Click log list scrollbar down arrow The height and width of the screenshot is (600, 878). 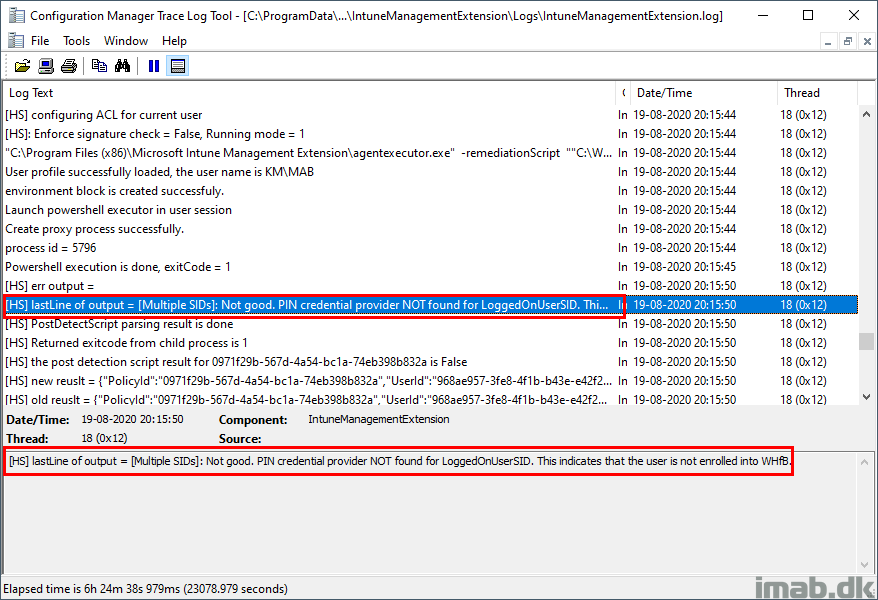(x=866, y=397)
